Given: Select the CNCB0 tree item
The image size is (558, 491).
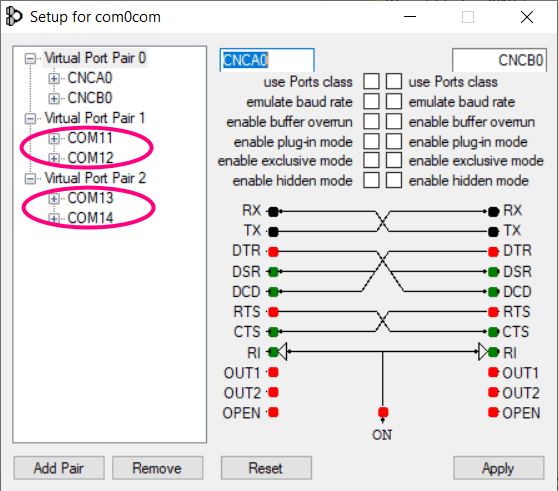Looking at the screenshot, I should pos(90,98).
